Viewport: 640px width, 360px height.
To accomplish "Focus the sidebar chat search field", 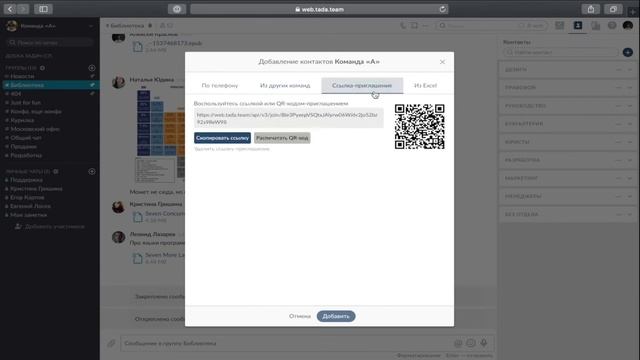I will click(50, 42).
